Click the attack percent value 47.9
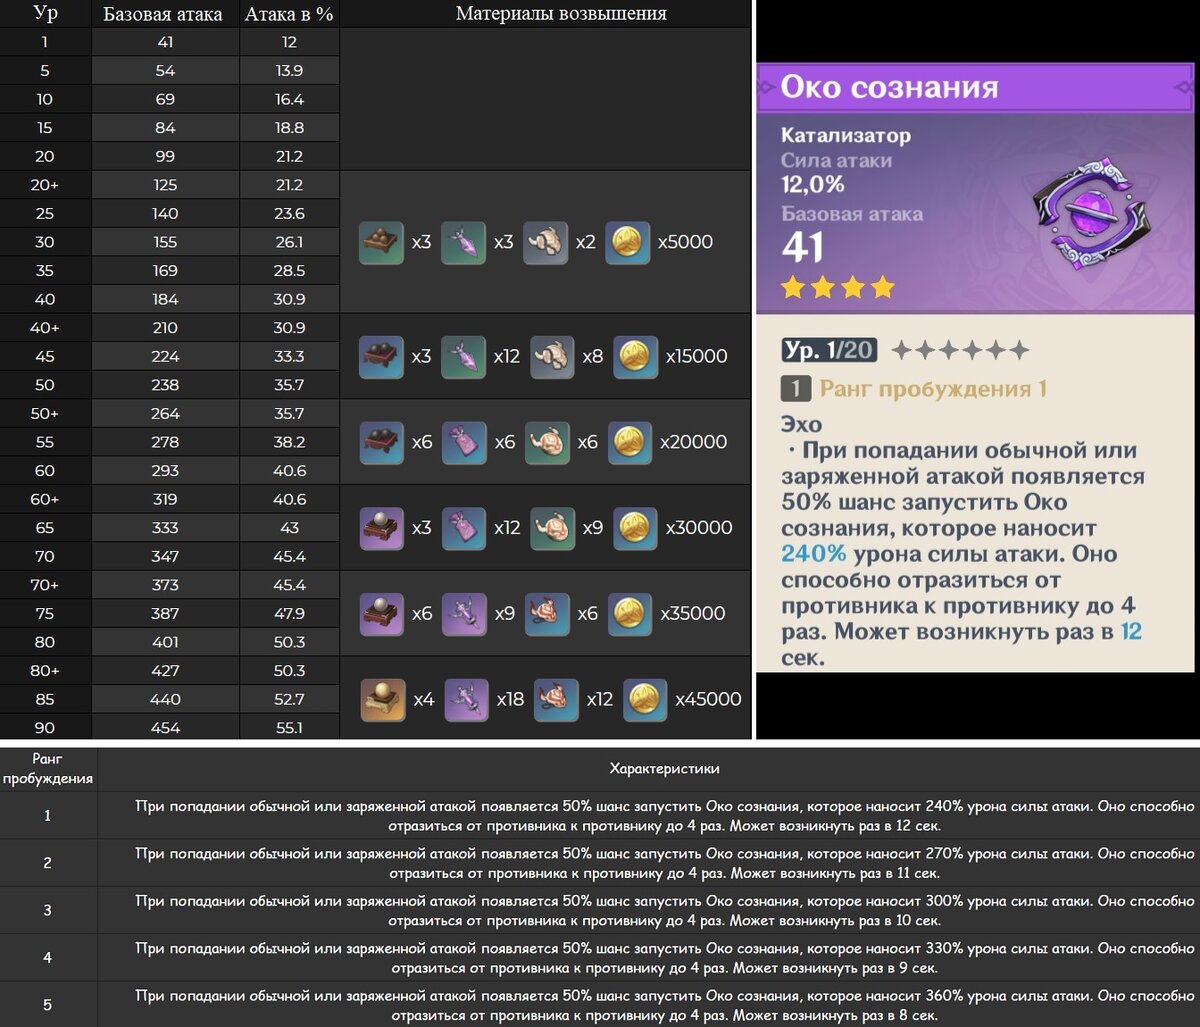This screenshot has width=1200, height=1027. (289, 614)
